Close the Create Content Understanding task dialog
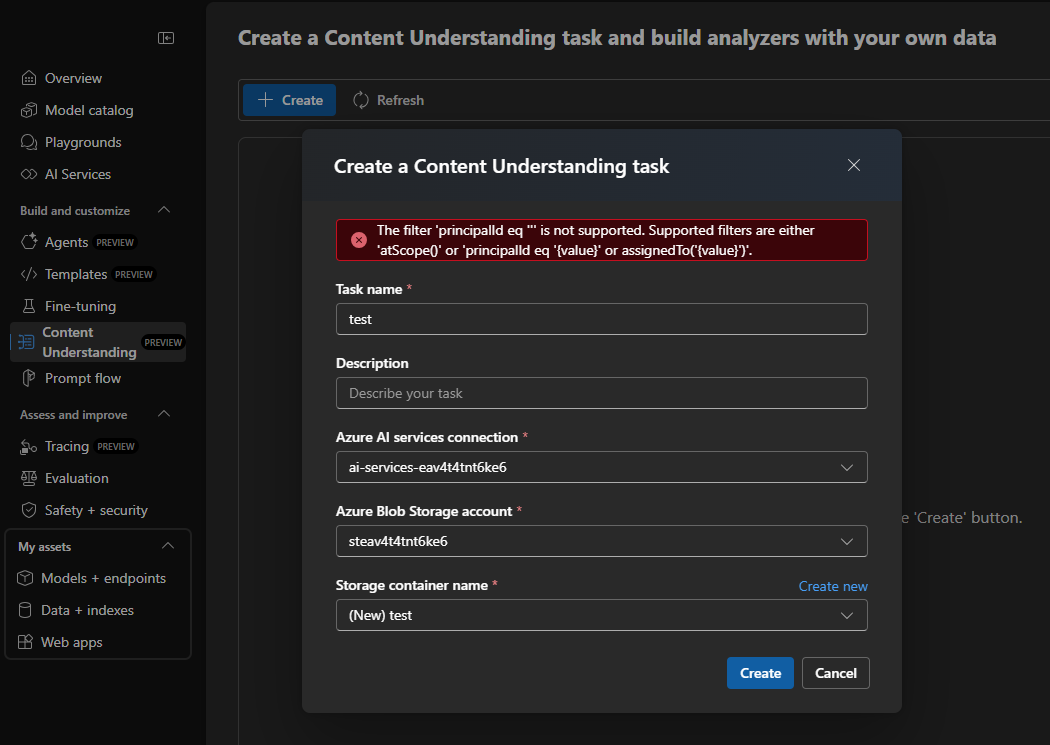1050x745 pixels. [854, 165]
